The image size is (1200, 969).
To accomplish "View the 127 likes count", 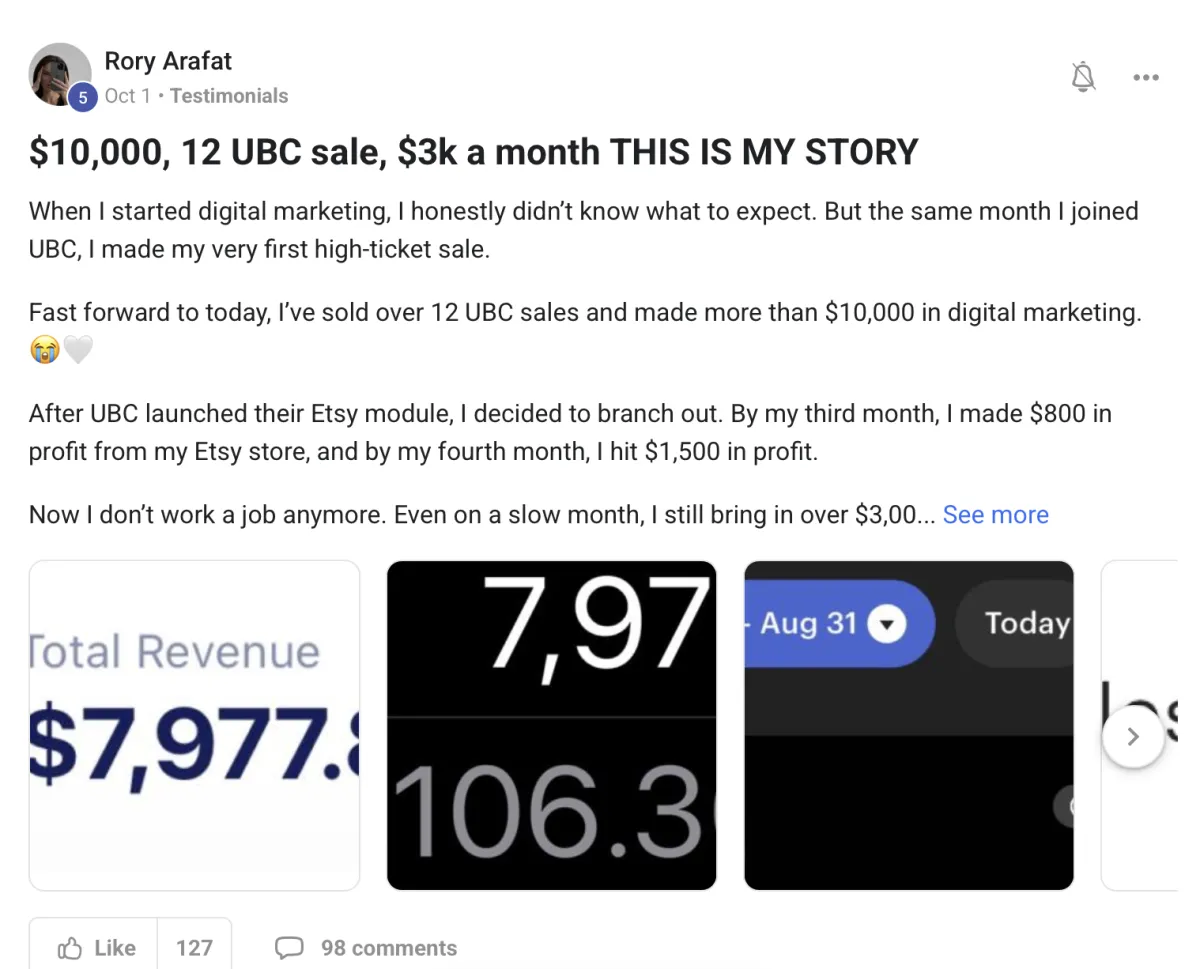I will tap(194, 947).
